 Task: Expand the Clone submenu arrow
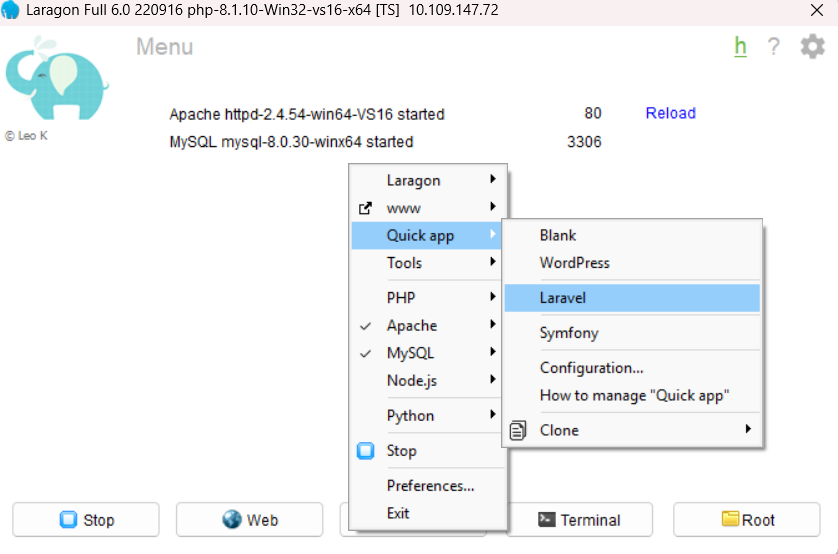point(747,430)
